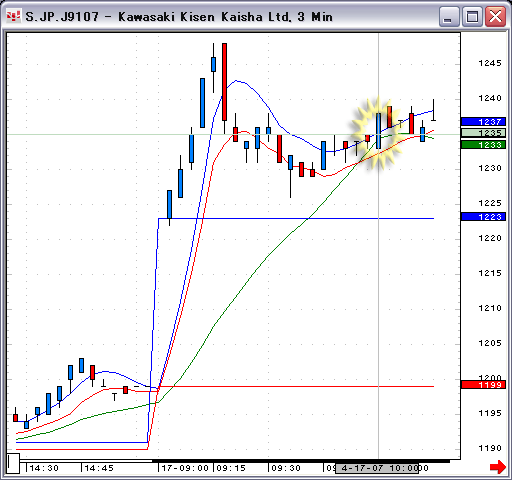
Task: Click the blue 1223 price label
Action: pos(483,217)
